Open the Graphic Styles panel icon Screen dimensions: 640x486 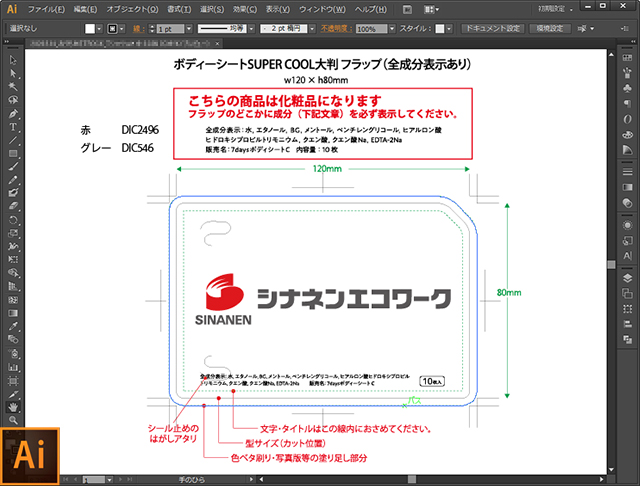point(627,241)
